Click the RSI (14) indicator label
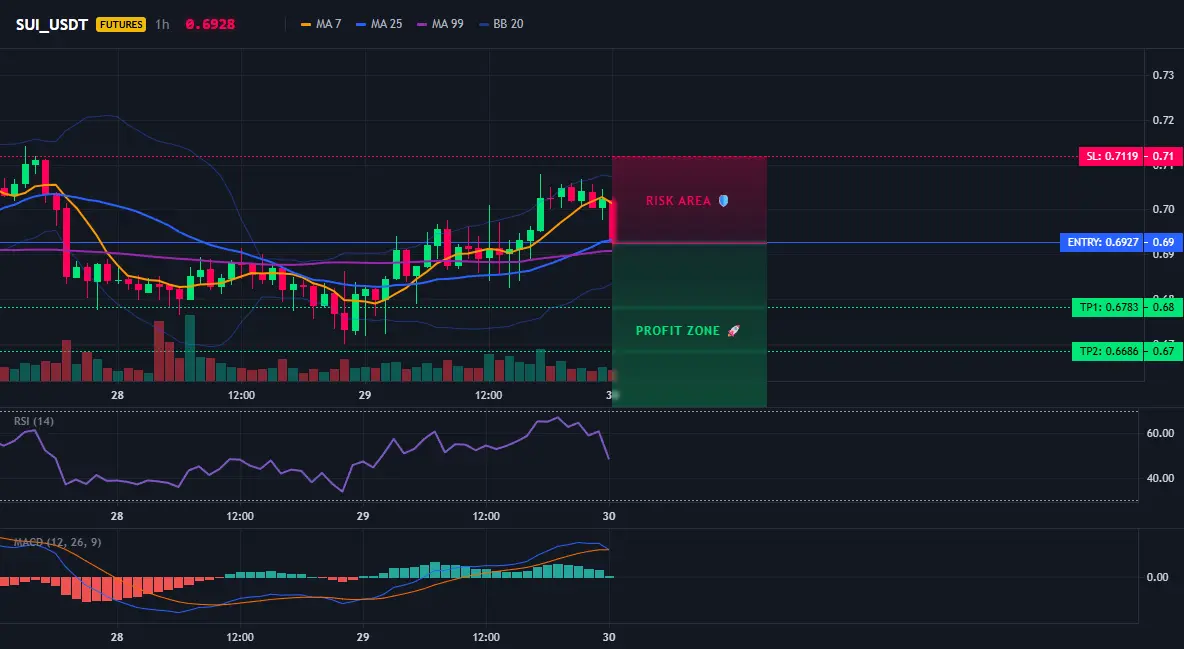The height and width of the screenshot is (649, 1184). [x=34, y=421]
